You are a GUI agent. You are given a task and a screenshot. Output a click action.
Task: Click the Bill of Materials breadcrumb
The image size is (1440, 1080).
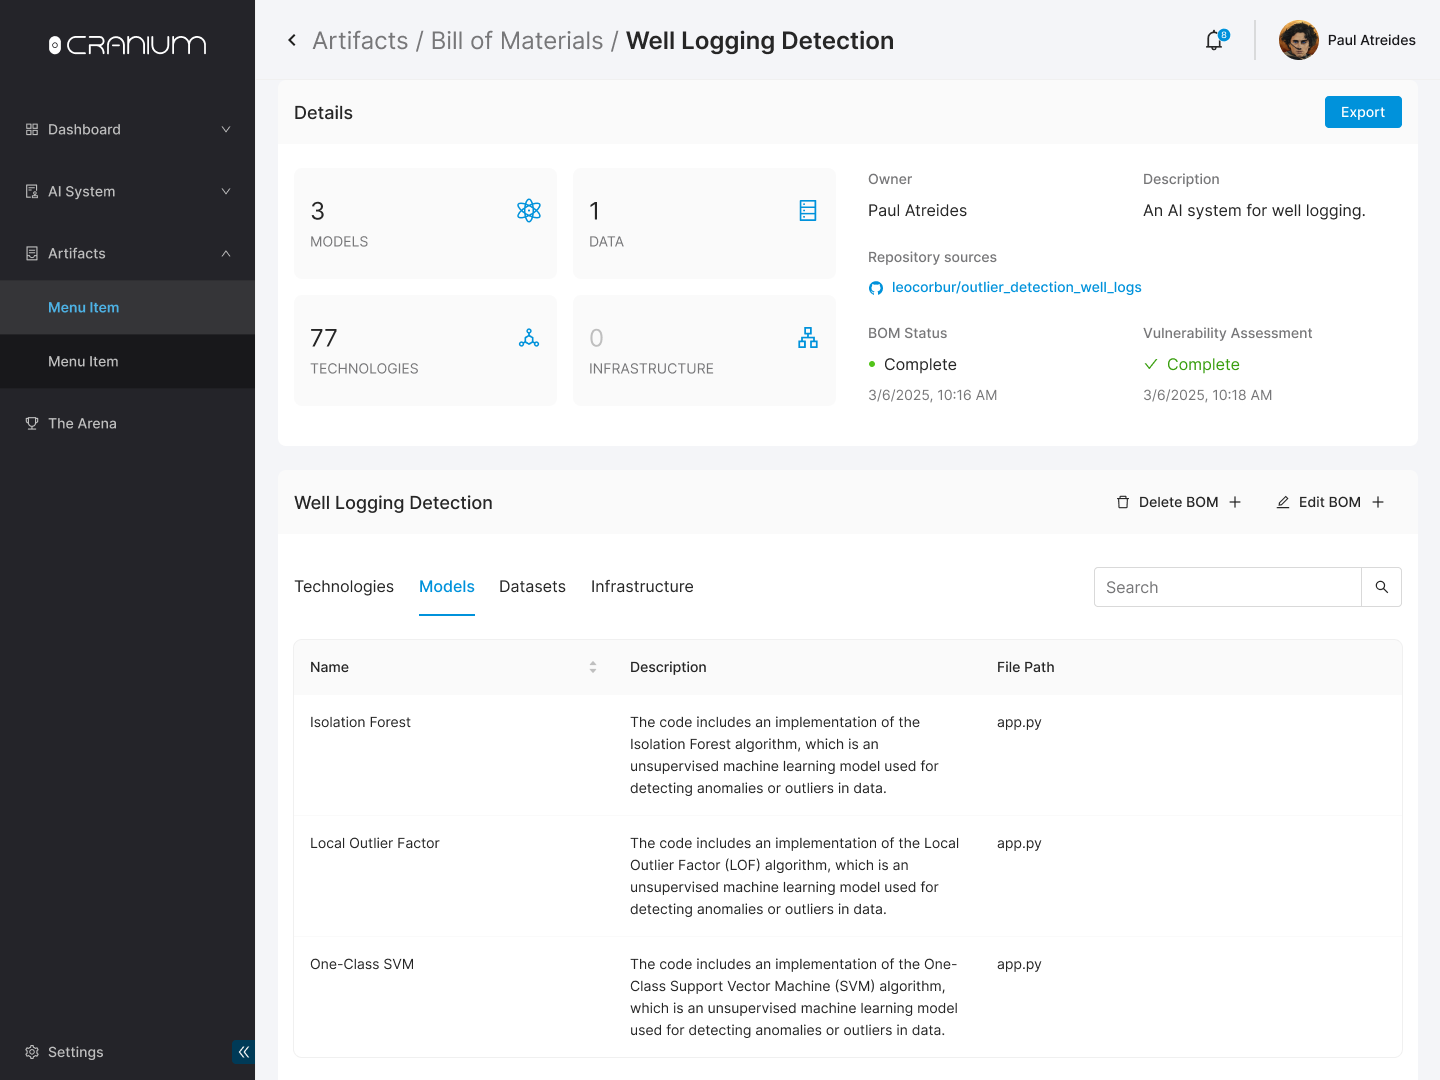[x=517, y=40]
